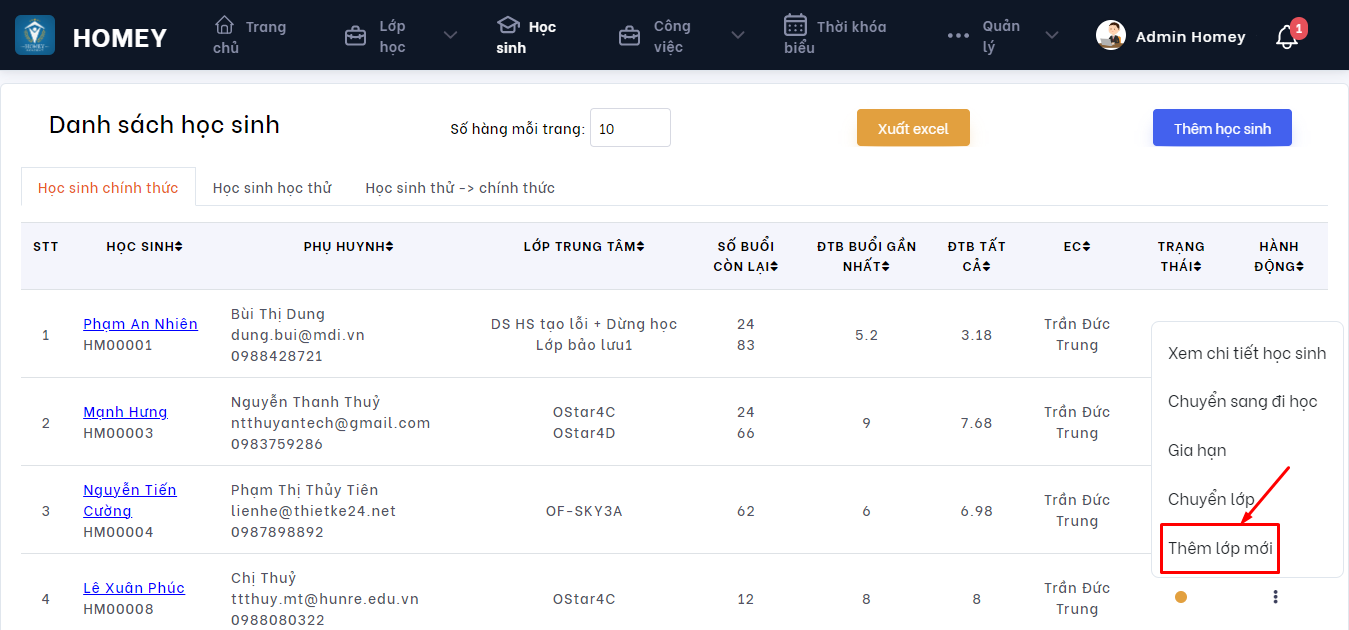1349x630 pixels.
Task: Open the Học sinh thử -> chính thức tab
Action: 460,188
